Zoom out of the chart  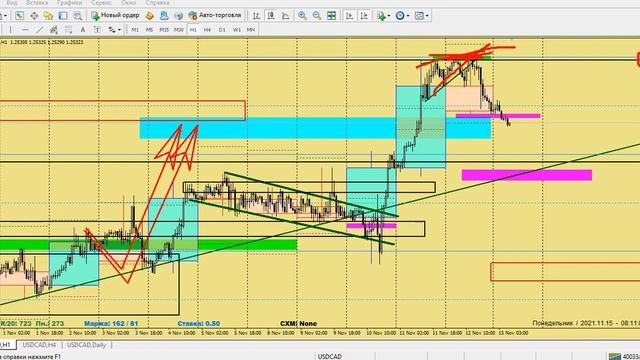click(317, 16)
